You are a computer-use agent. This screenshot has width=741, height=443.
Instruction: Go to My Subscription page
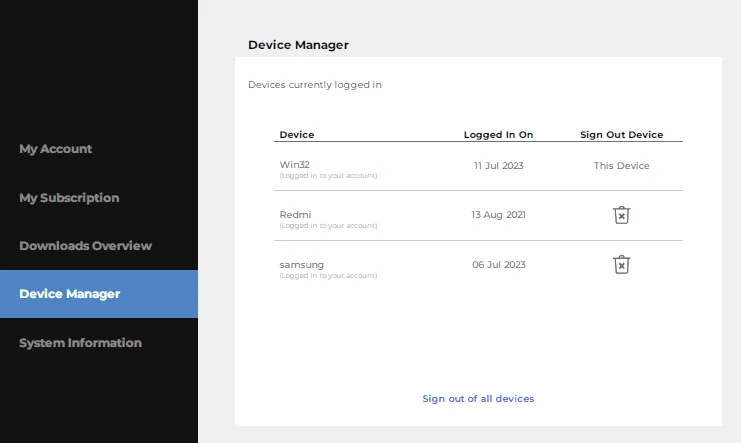[x=69, y=198]
